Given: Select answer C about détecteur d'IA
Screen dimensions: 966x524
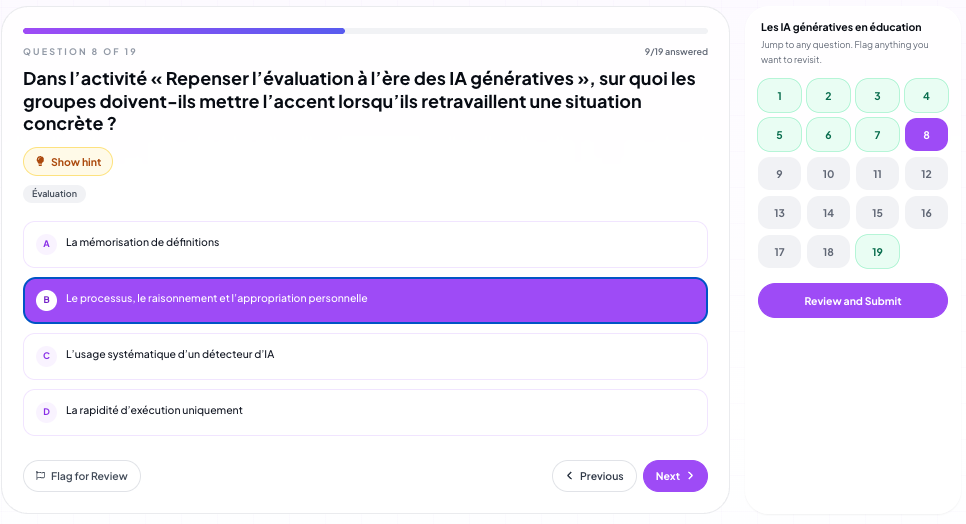Looking at the screenshot, I should click(x=365, y=357).
